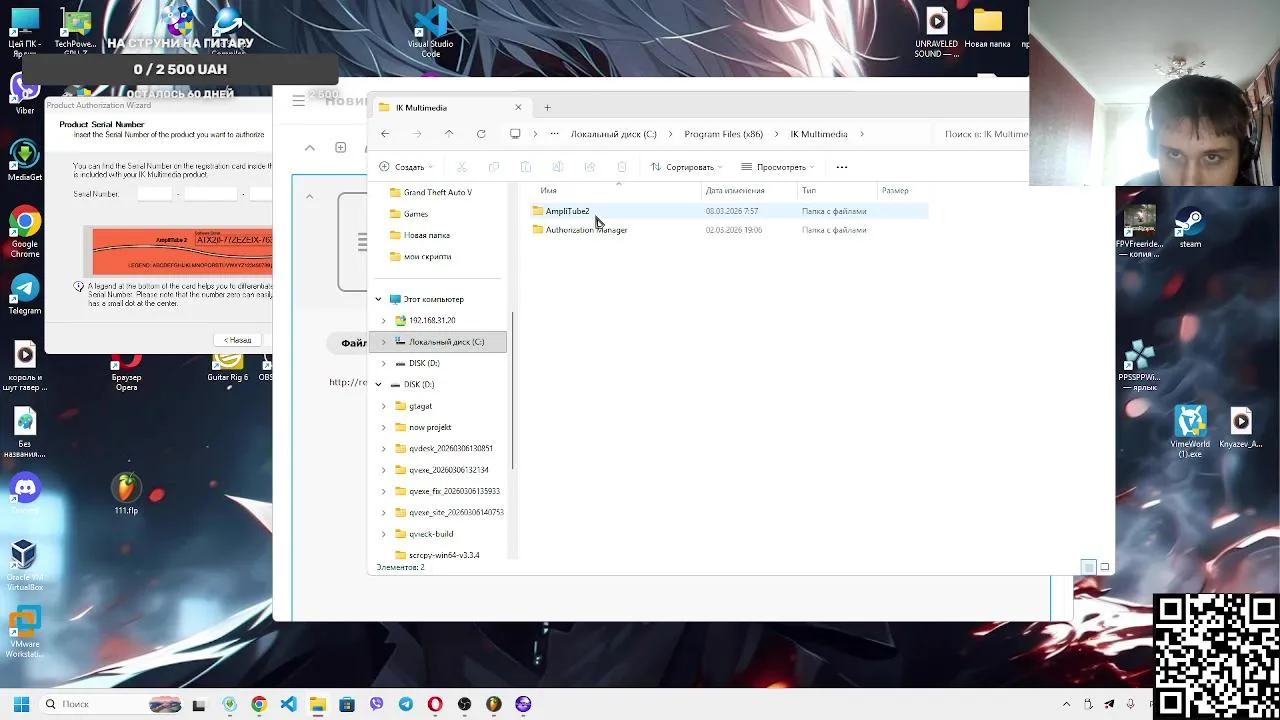Open the Explorer toolbar three-dots more options
This screenshot has width=1280, height=720.
coord(842,167)
